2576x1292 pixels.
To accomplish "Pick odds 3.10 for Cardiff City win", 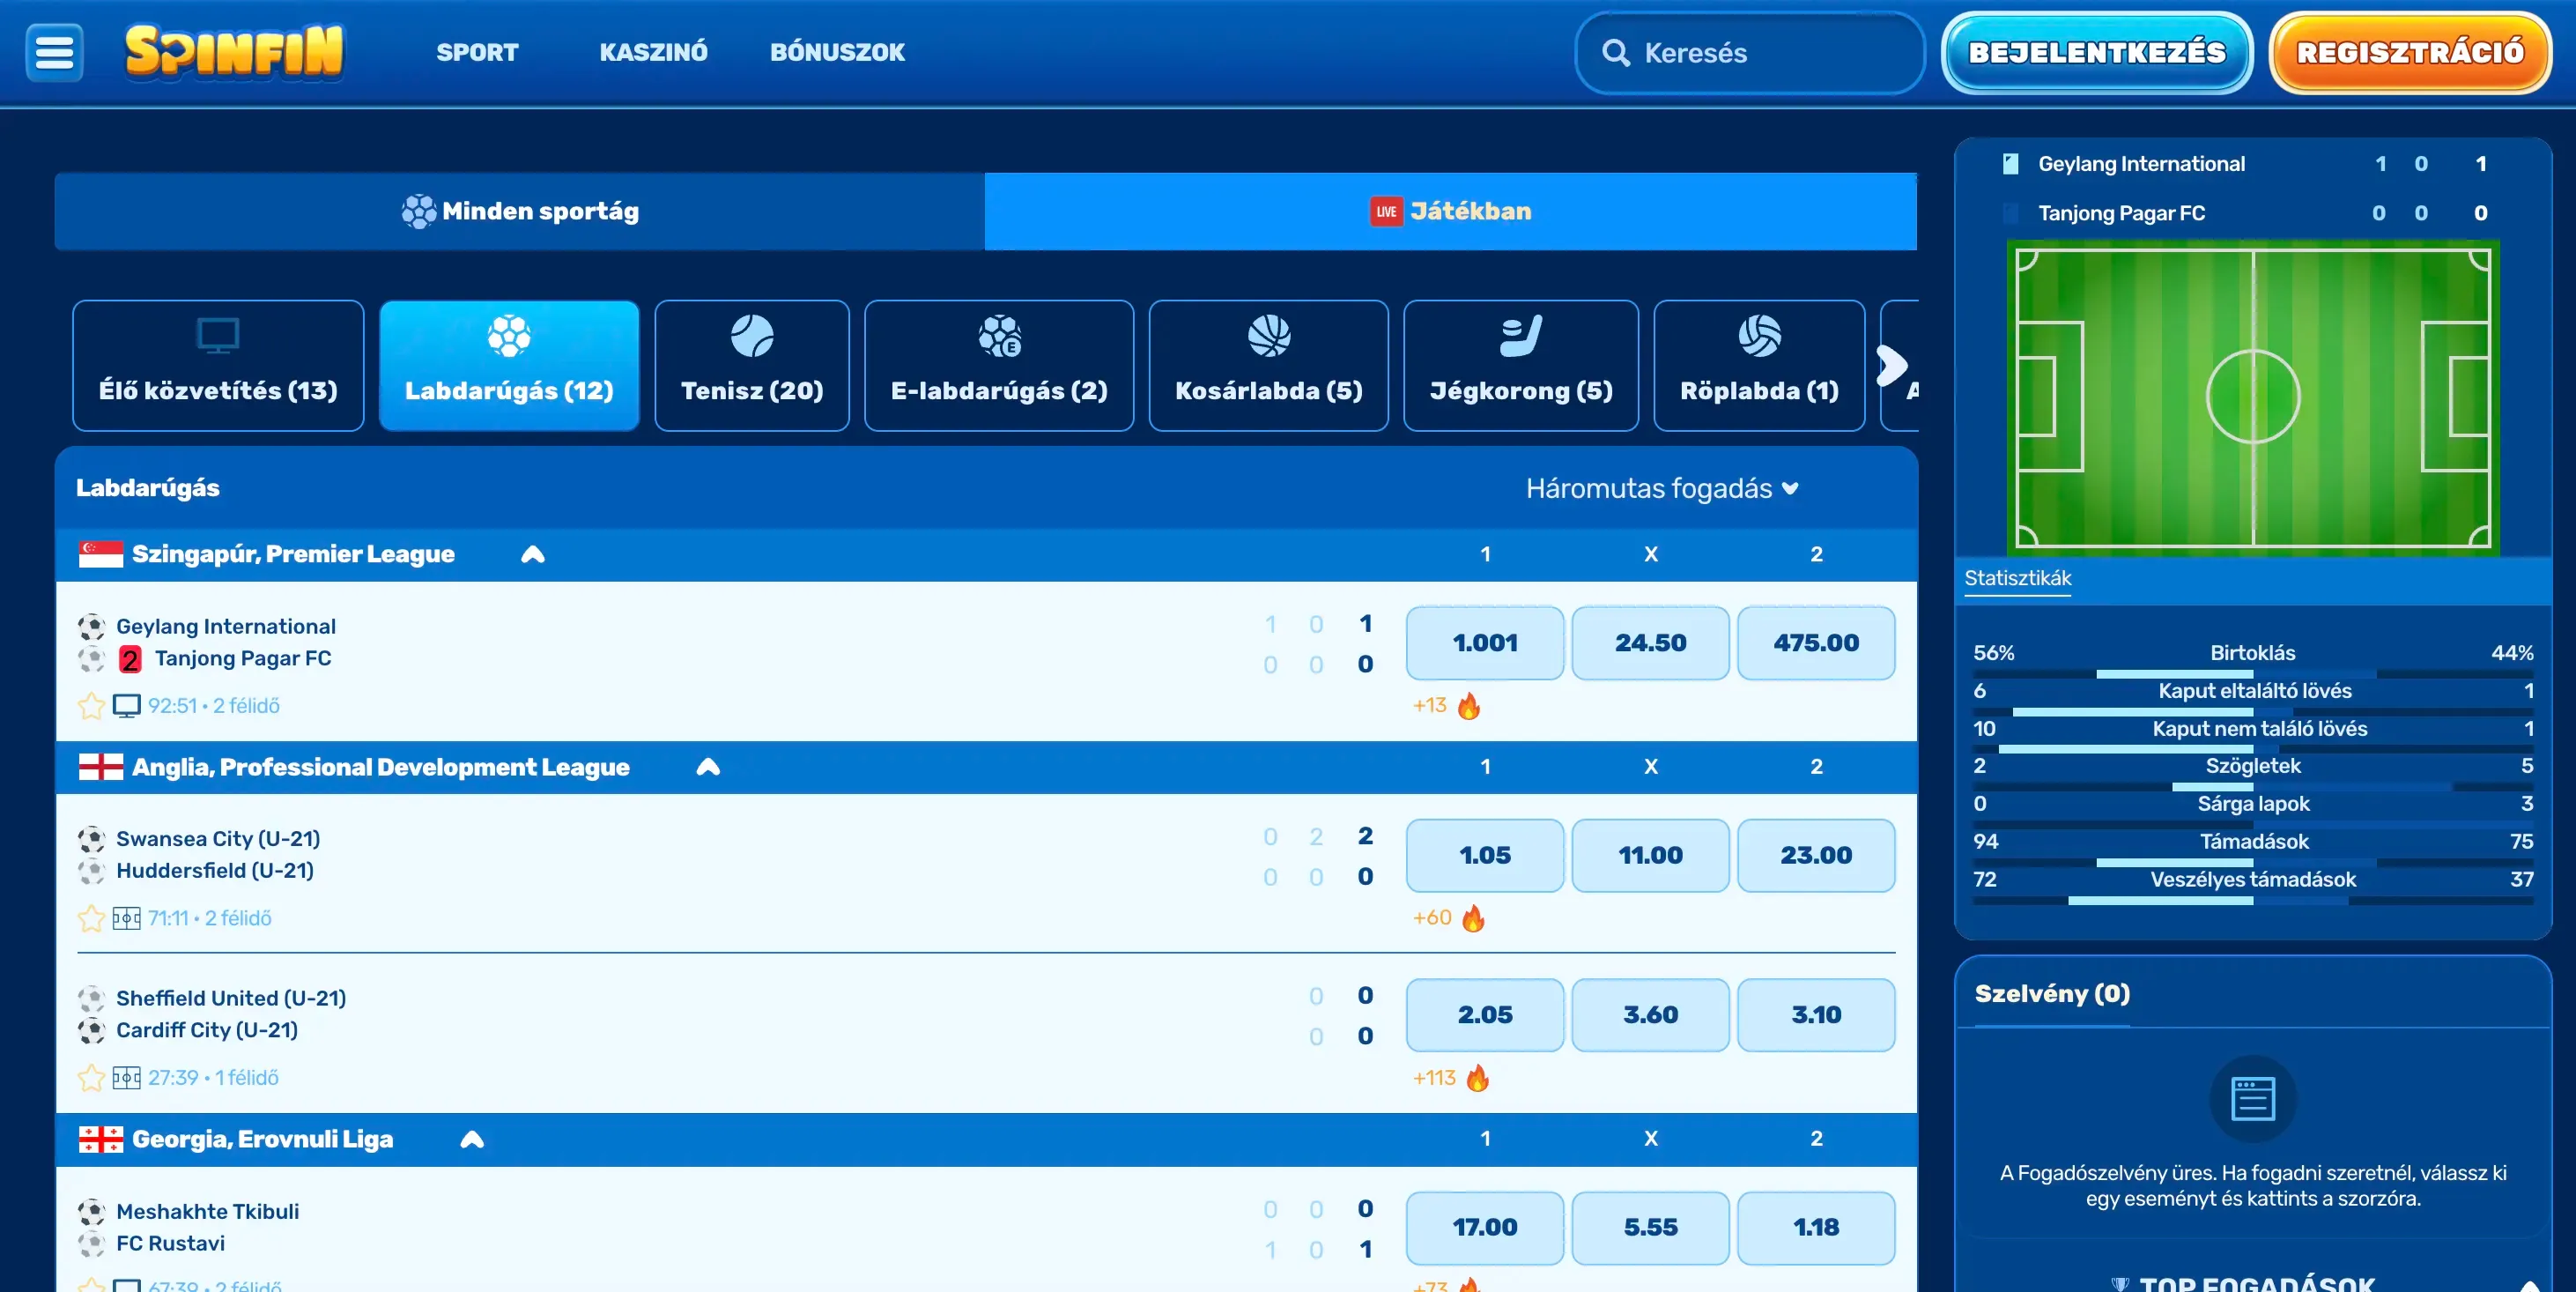I will [1816, 1015].
